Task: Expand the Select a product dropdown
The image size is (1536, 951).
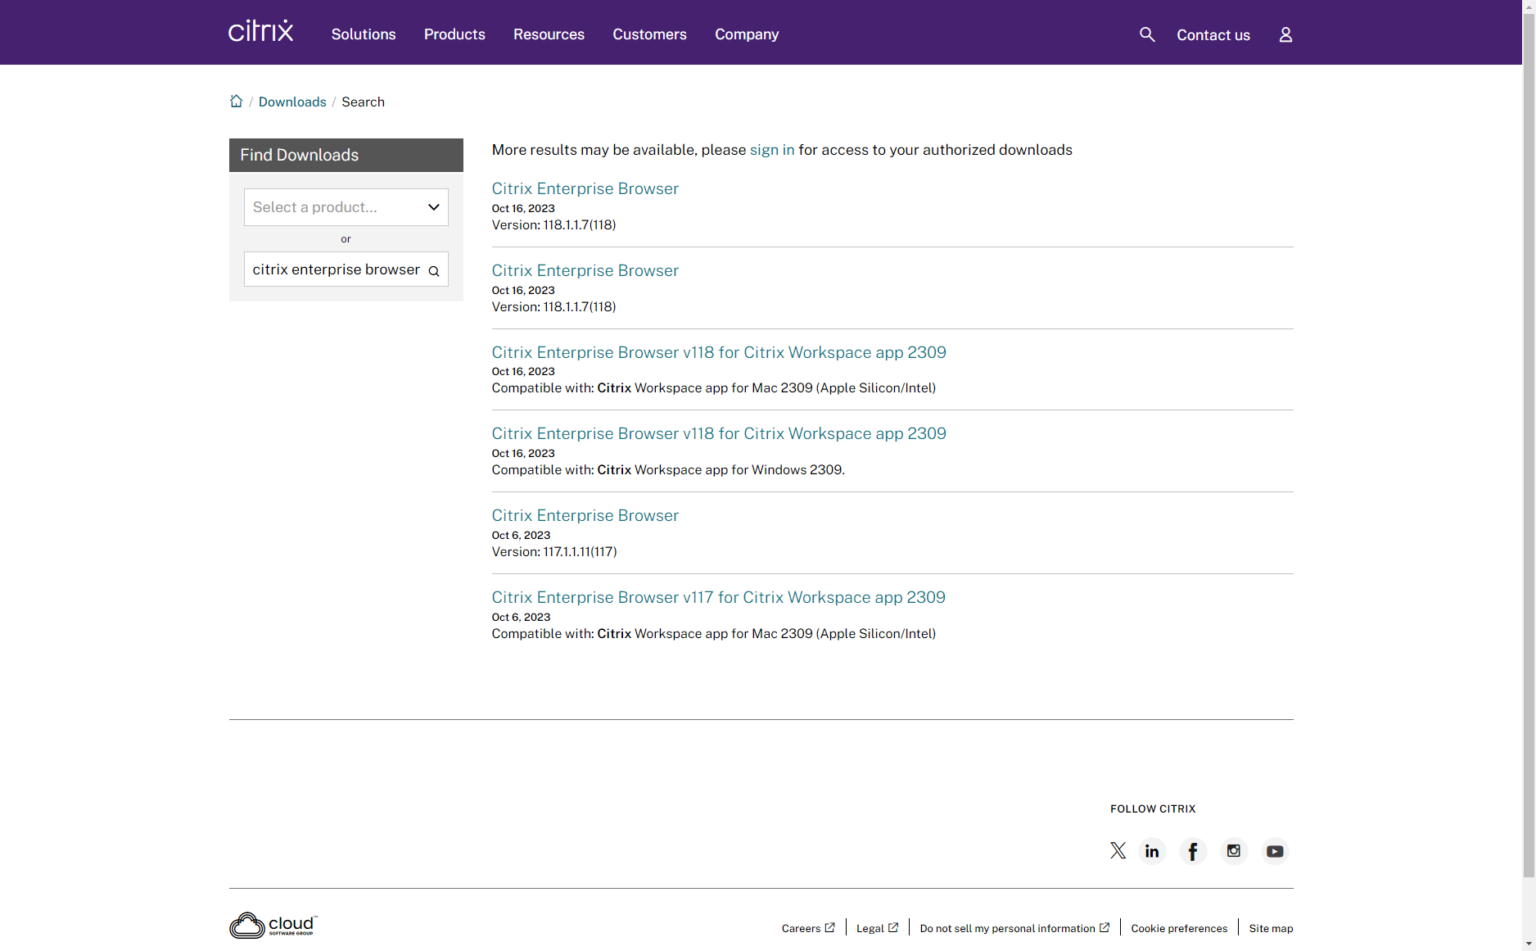Action: point(346,207)
